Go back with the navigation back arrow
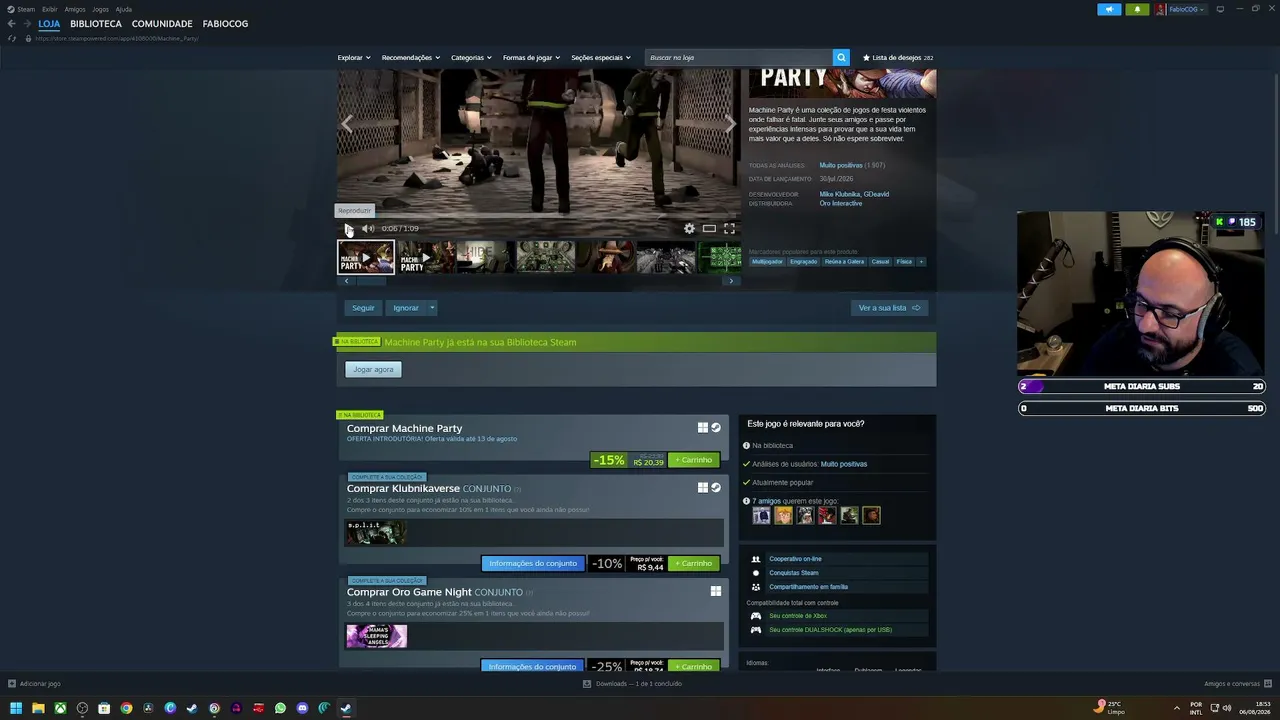Image resolution: width=1280 pixels, height=720 pixels. [x=12, y=23]
